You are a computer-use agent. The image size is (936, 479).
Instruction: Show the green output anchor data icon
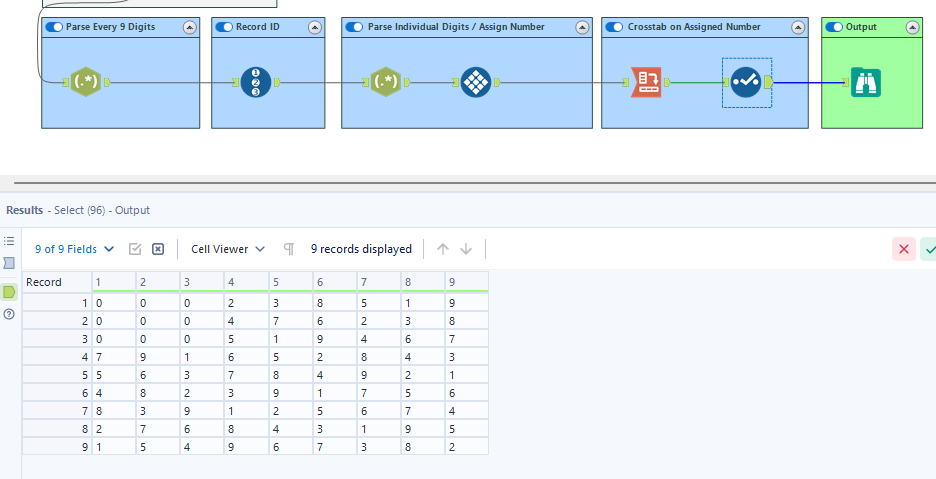coord(10,291)
